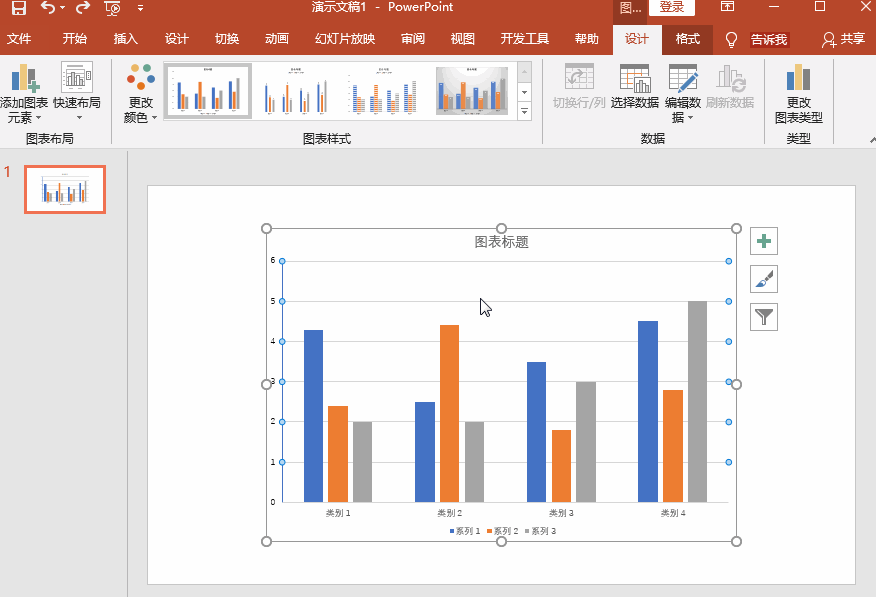
Task: Click the Save icon in title bar
Action: click(19, 7)
